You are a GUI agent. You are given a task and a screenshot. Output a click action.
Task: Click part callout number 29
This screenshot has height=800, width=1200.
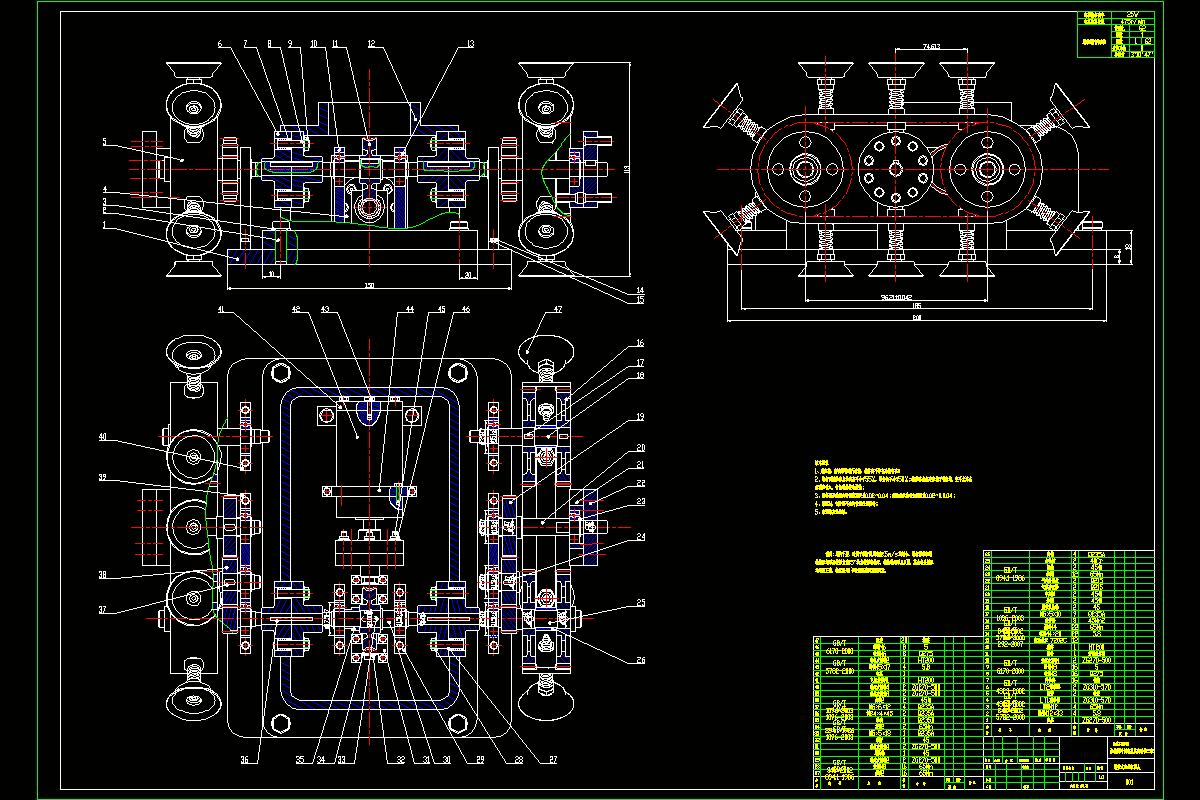click(480, 760)
